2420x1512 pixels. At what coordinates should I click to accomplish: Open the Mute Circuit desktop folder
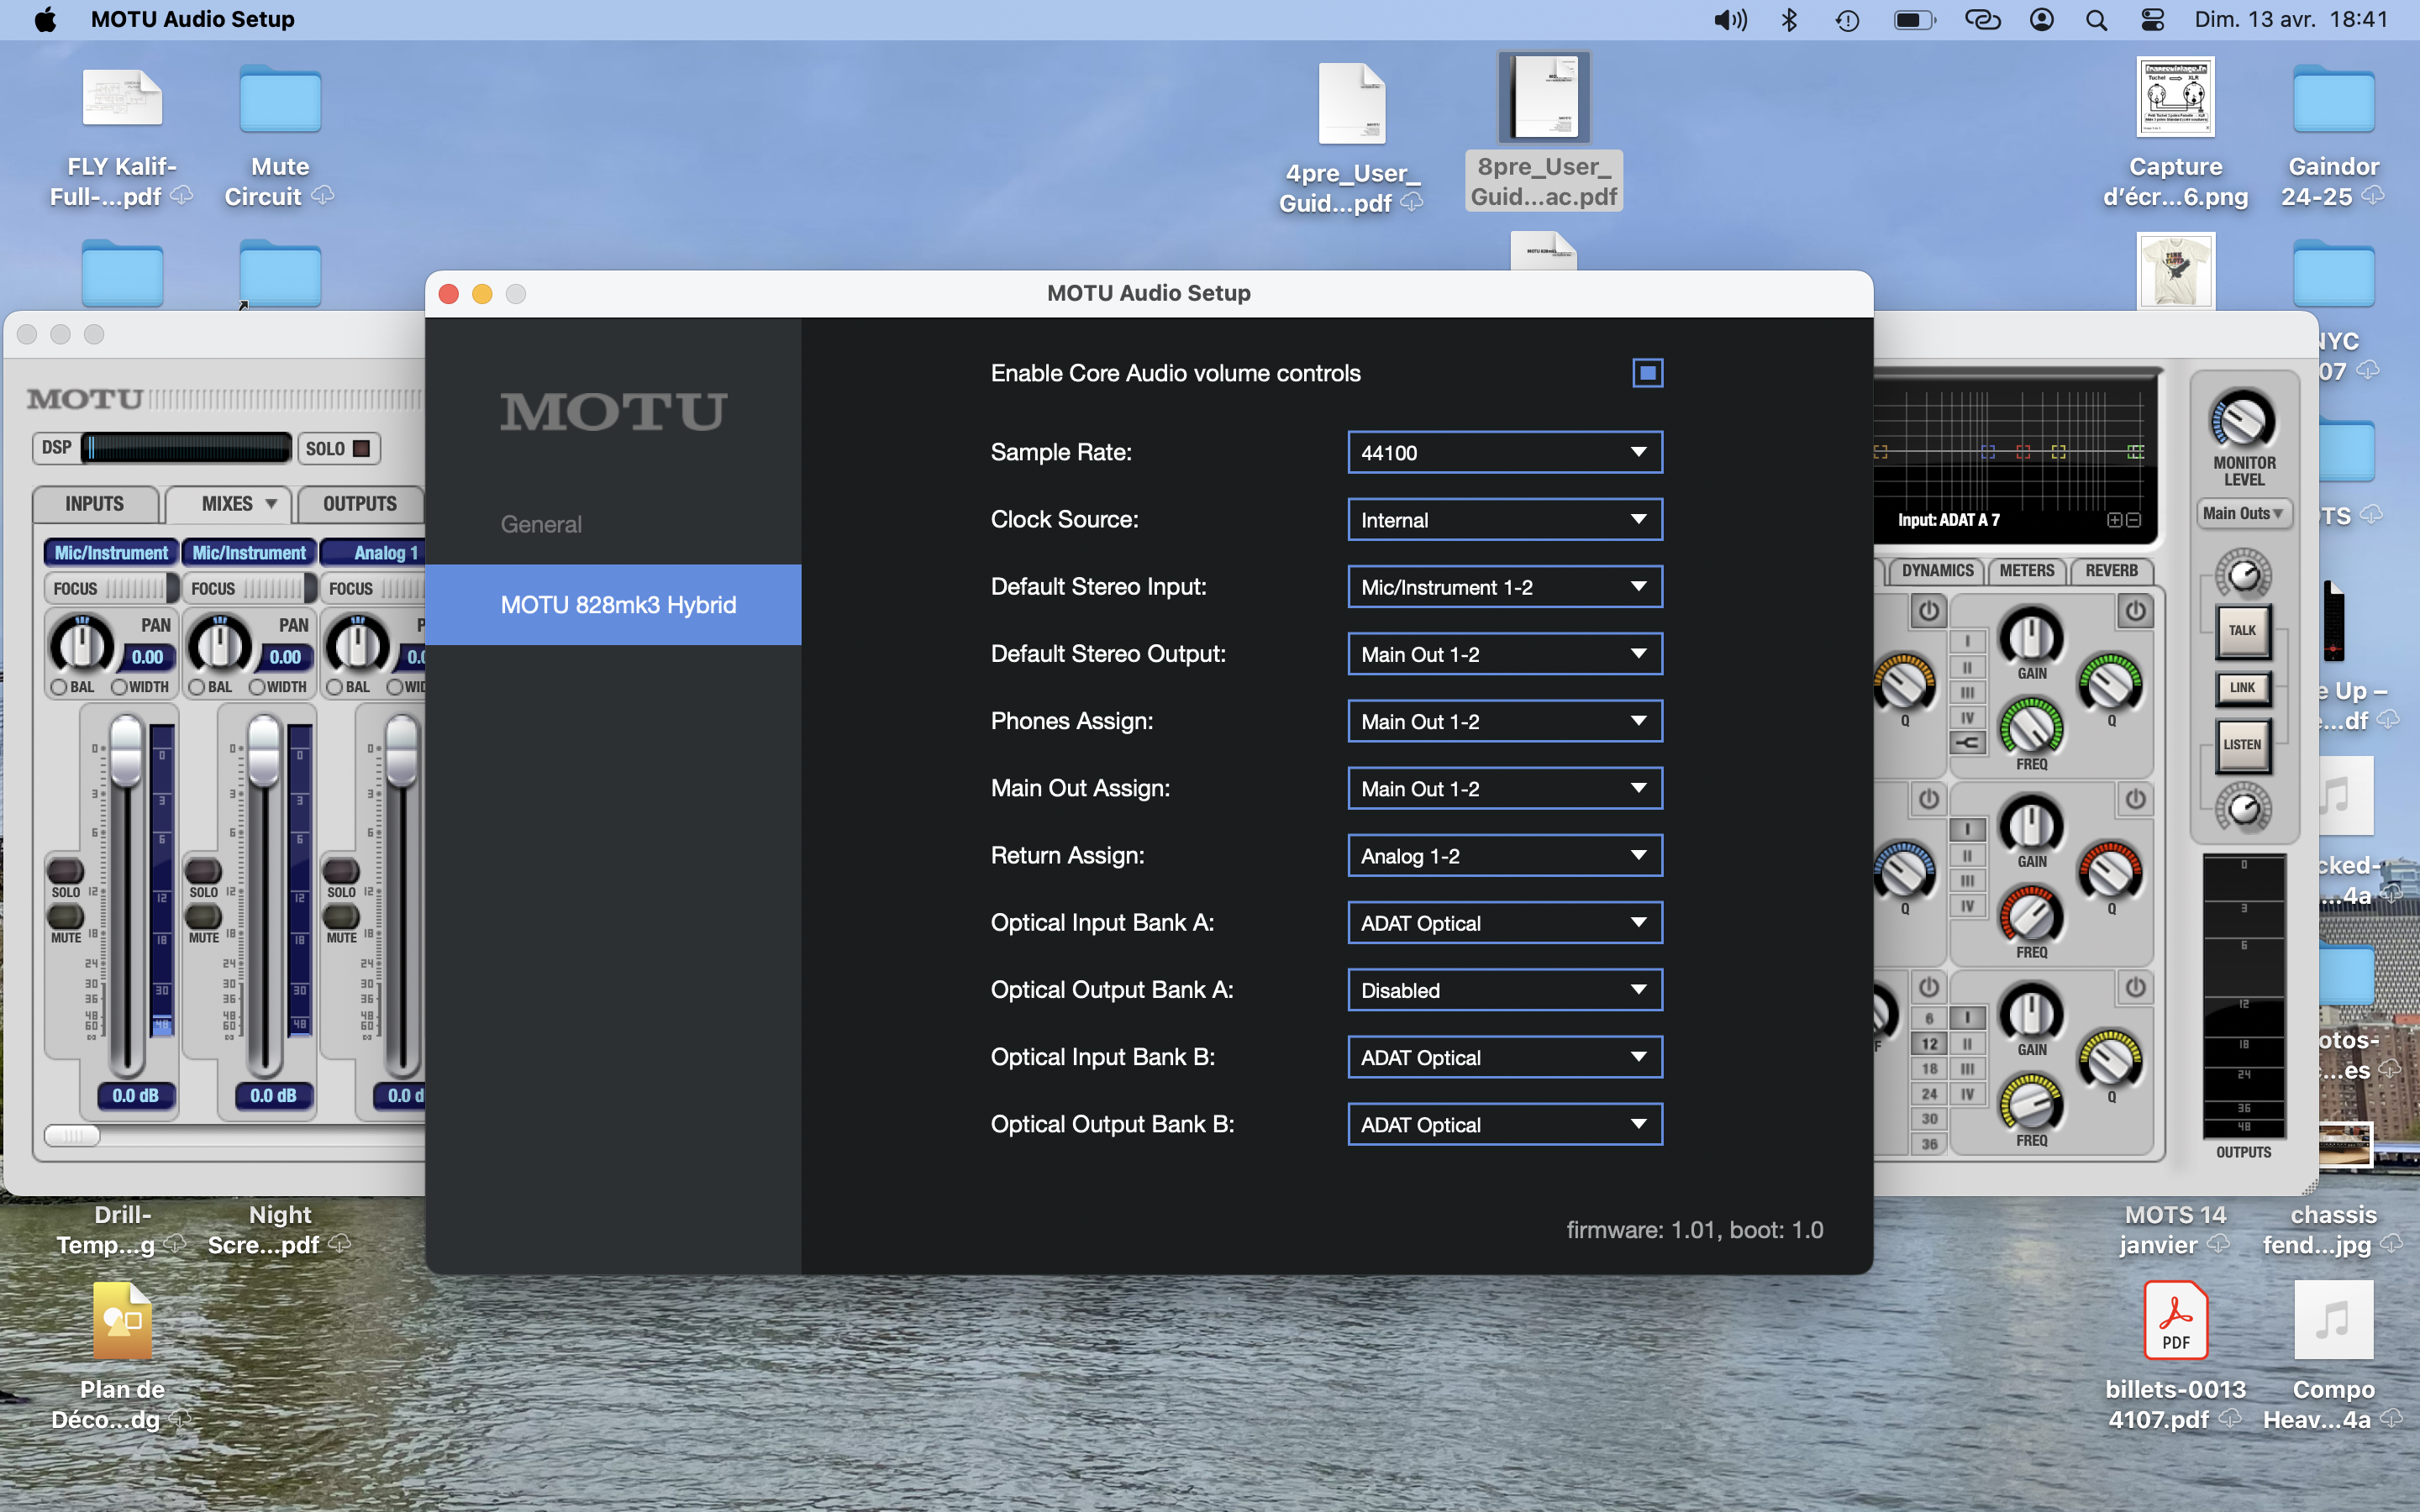pos(280,135)
